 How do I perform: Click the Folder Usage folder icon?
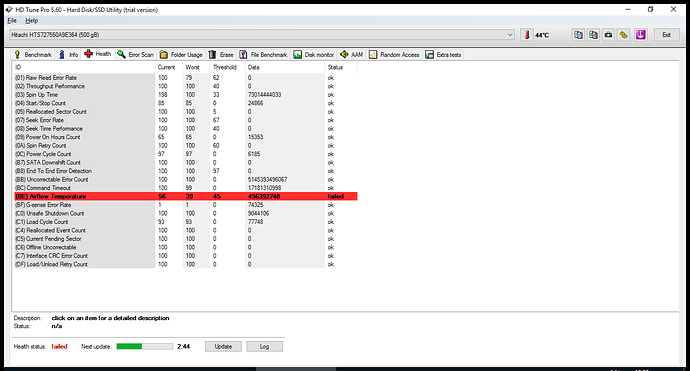point(164,55)
